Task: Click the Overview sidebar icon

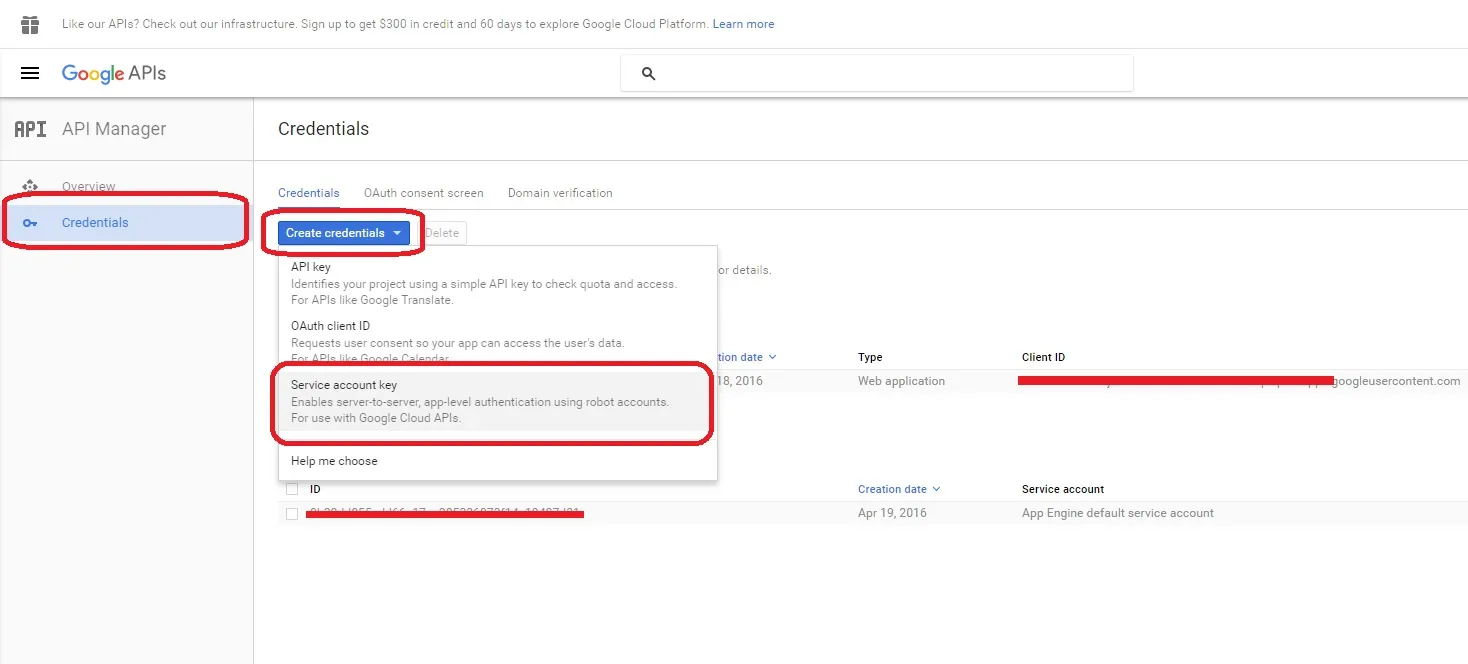Action: pos(30,186)
